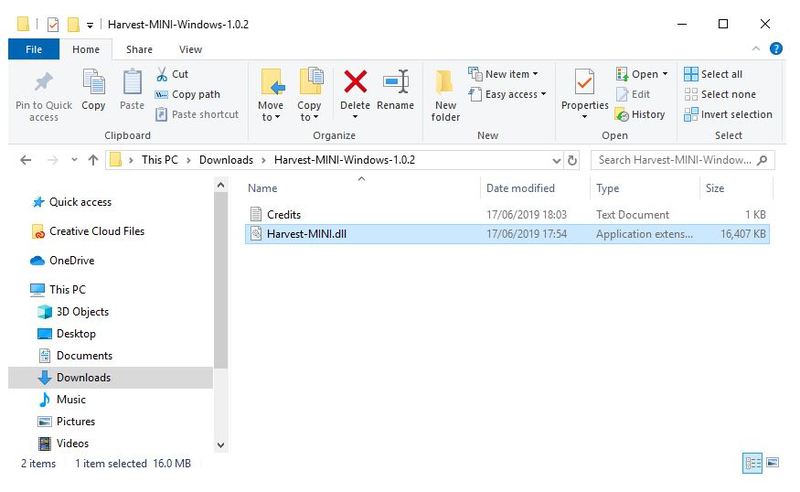Screen dimensions: 800x492
Task: Switch to the Share ribbon tab
Action: coord(139,50)
